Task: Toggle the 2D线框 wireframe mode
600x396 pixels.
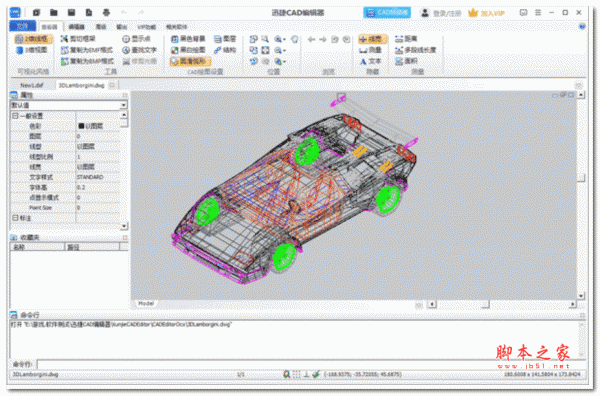Action: [33, 39]
